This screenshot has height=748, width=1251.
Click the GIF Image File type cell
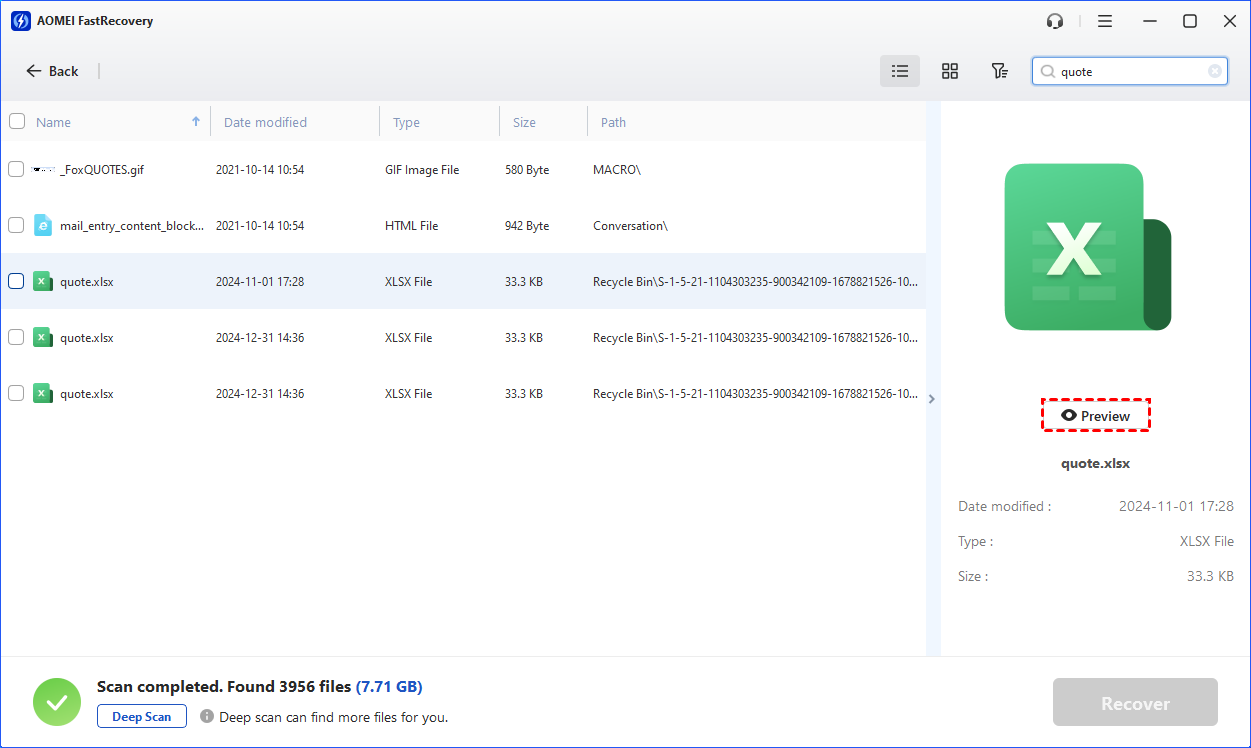pyautogui.click(x=422, y=170)
